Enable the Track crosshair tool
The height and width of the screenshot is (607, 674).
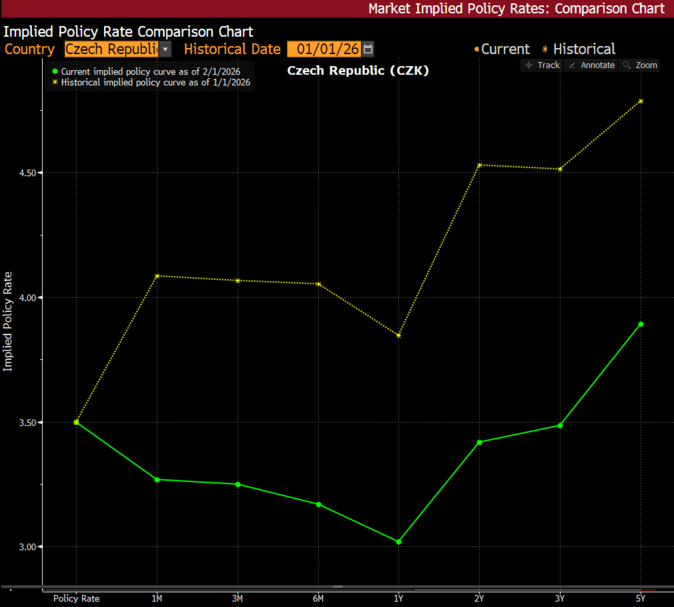[541, 65]
